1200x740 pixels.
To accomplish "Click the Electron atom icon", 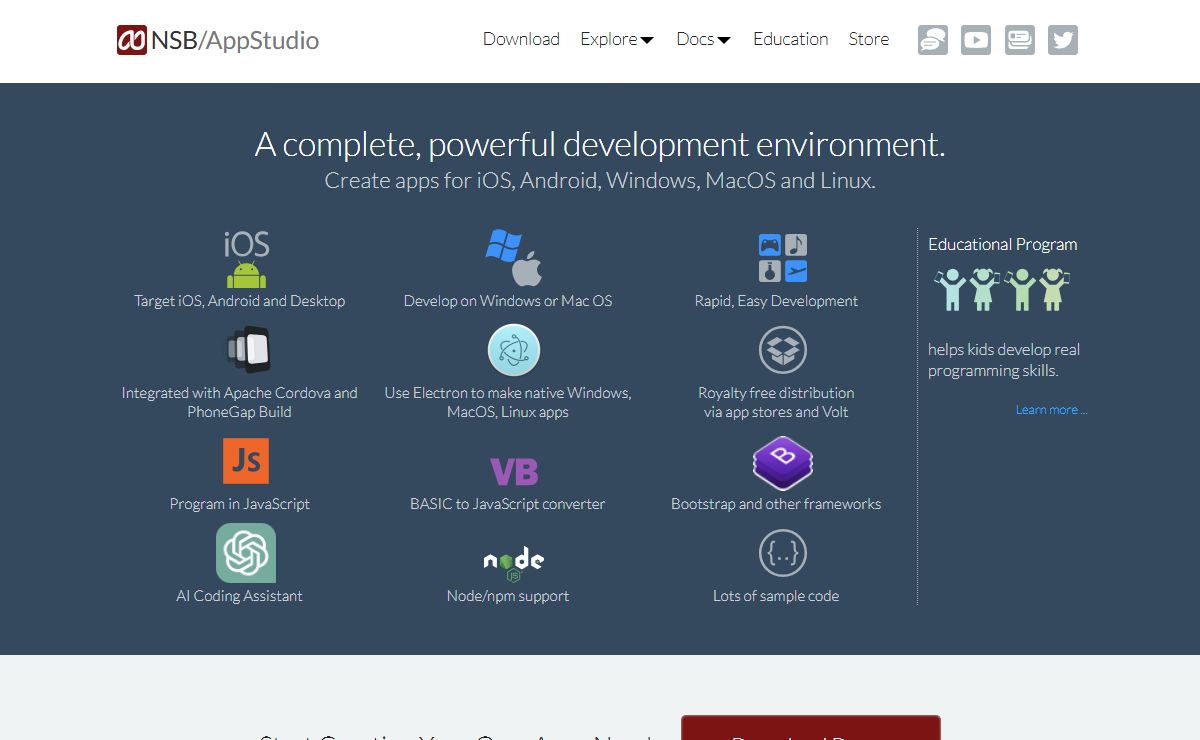I will pos(514,350).
